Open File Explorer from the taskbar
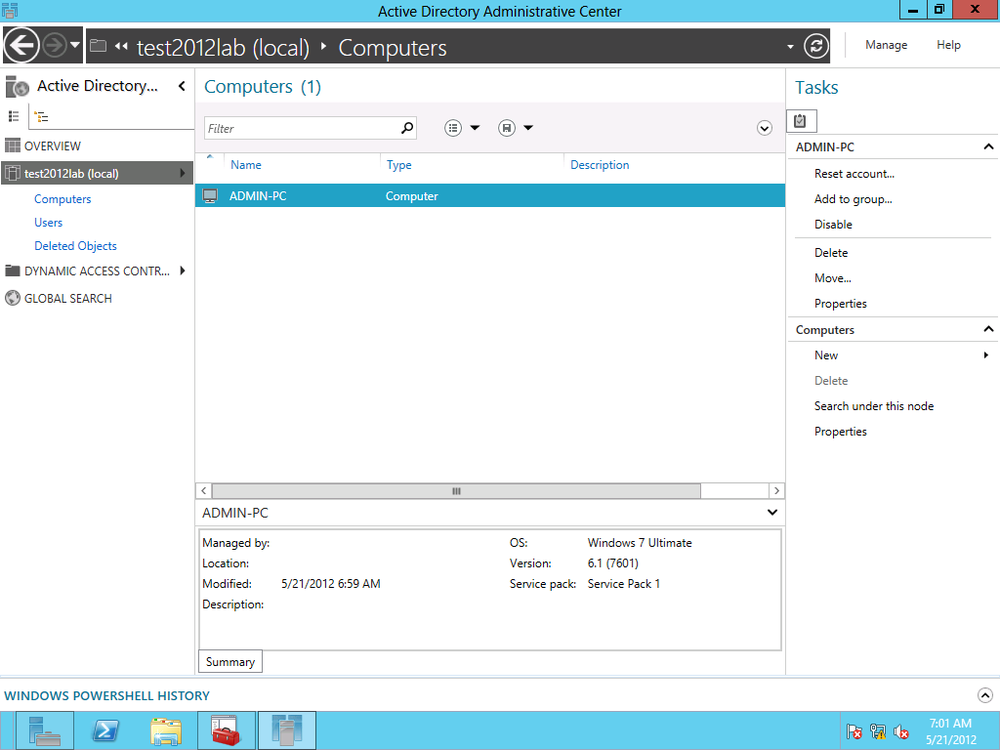 click(x=165, y=731)
